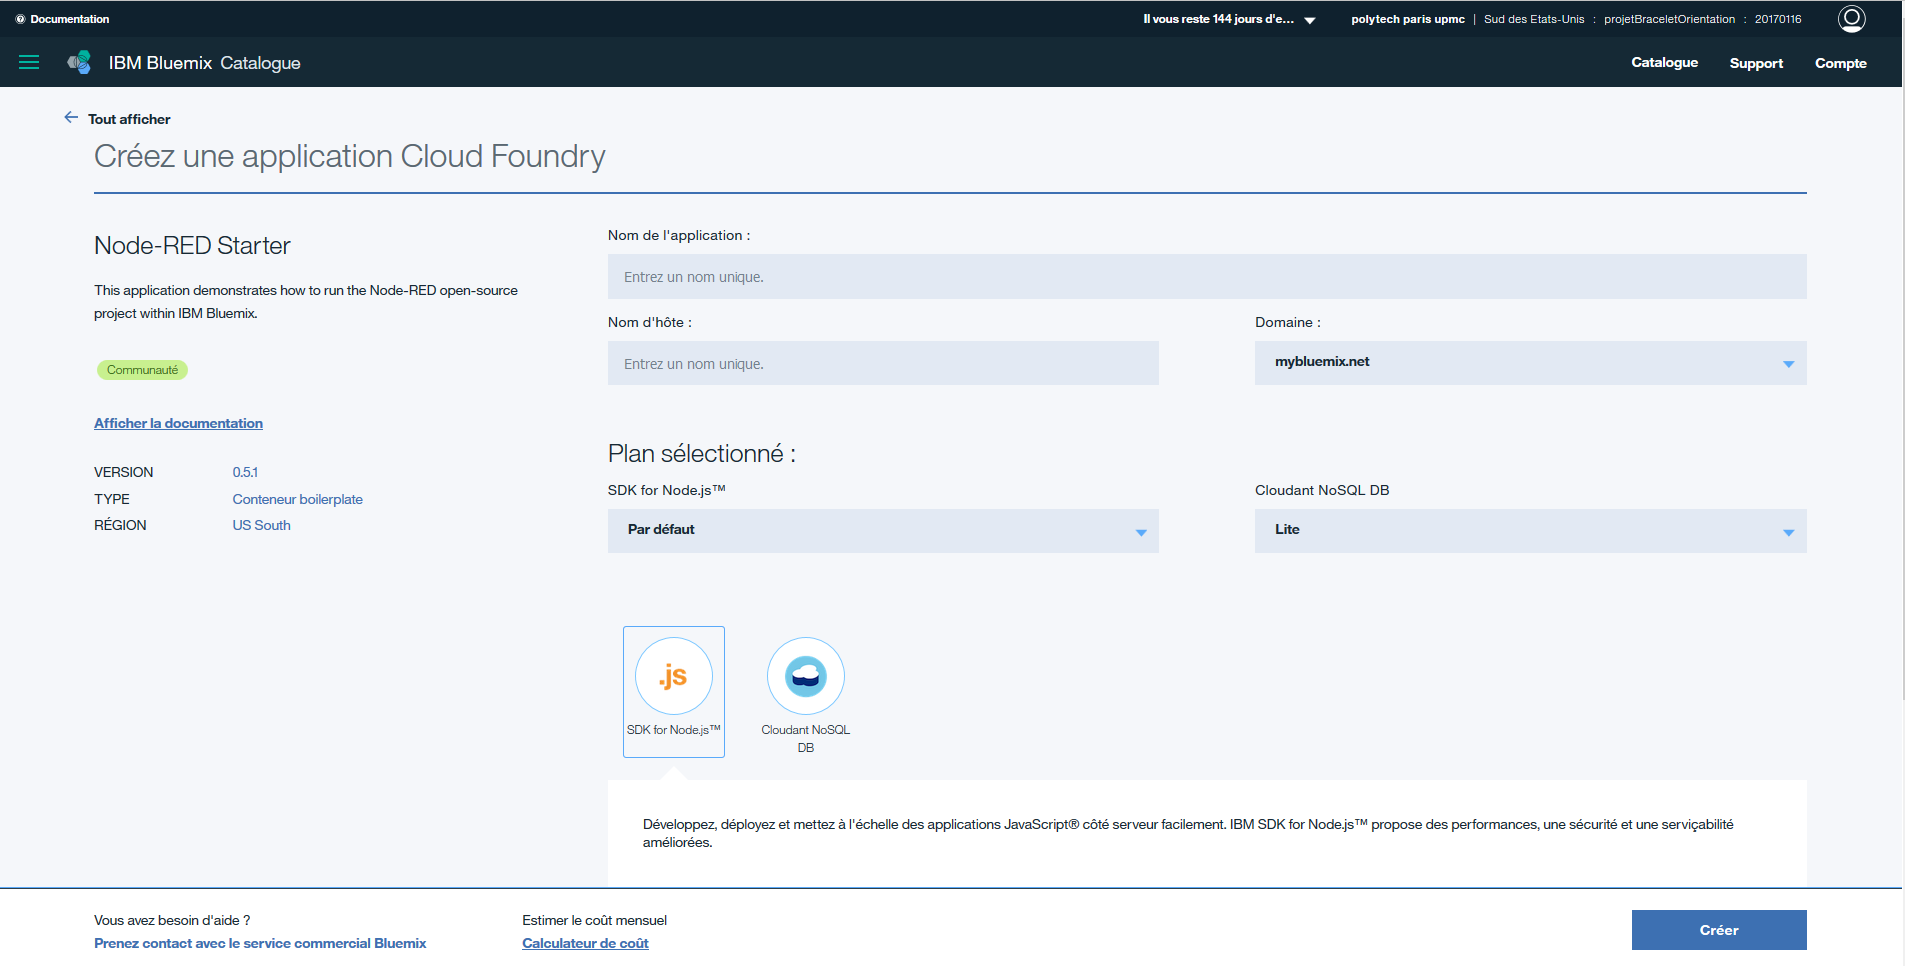Click the Sud des Etats-Unis region label
1905x966 pixels.
tap(1534, 19)
